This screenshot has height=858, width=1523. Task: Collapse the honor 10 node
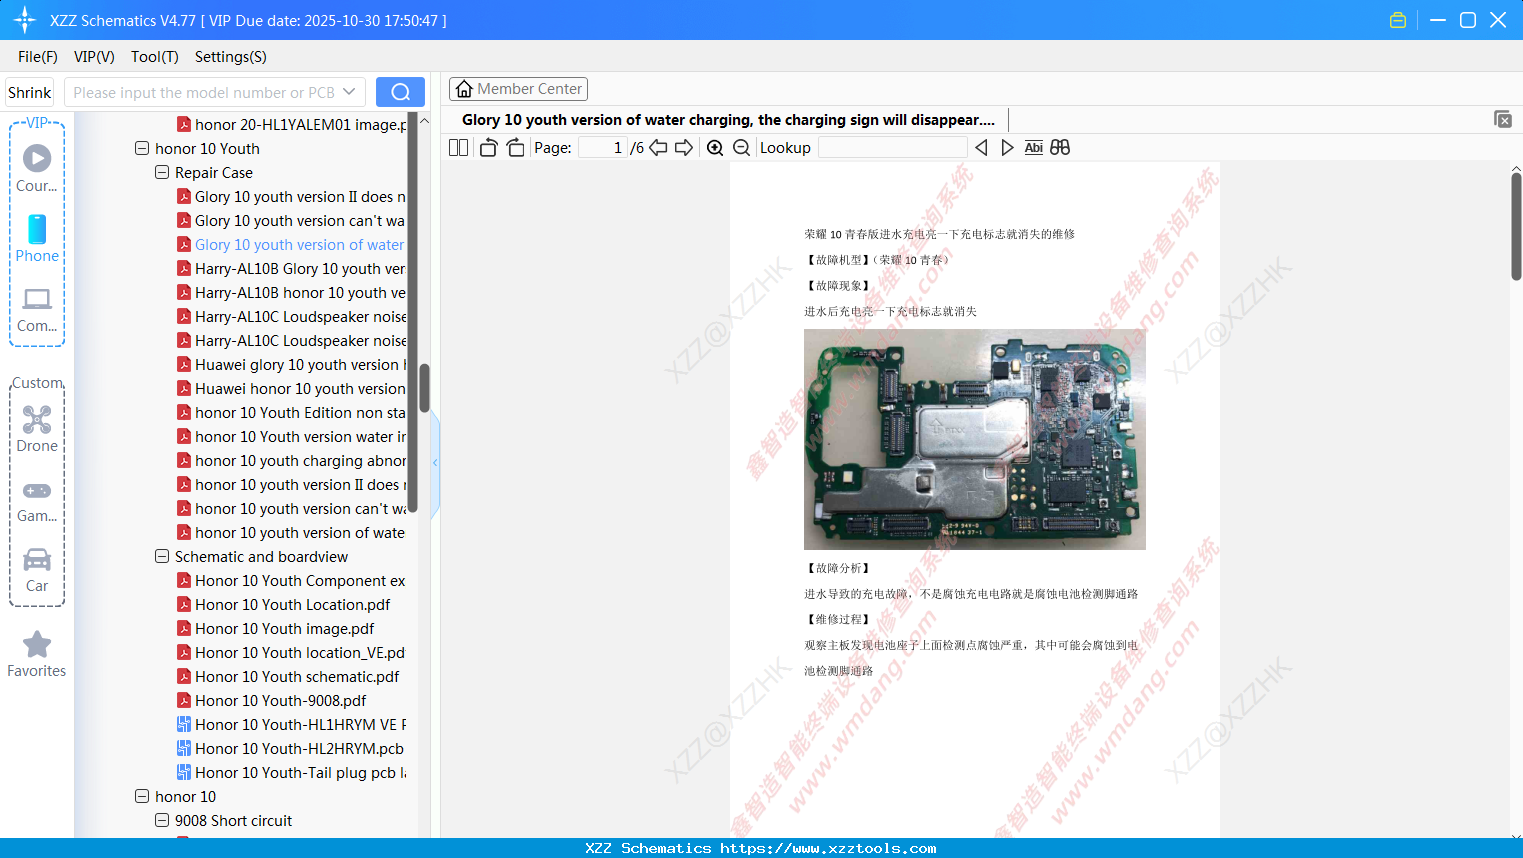point(142,796)
